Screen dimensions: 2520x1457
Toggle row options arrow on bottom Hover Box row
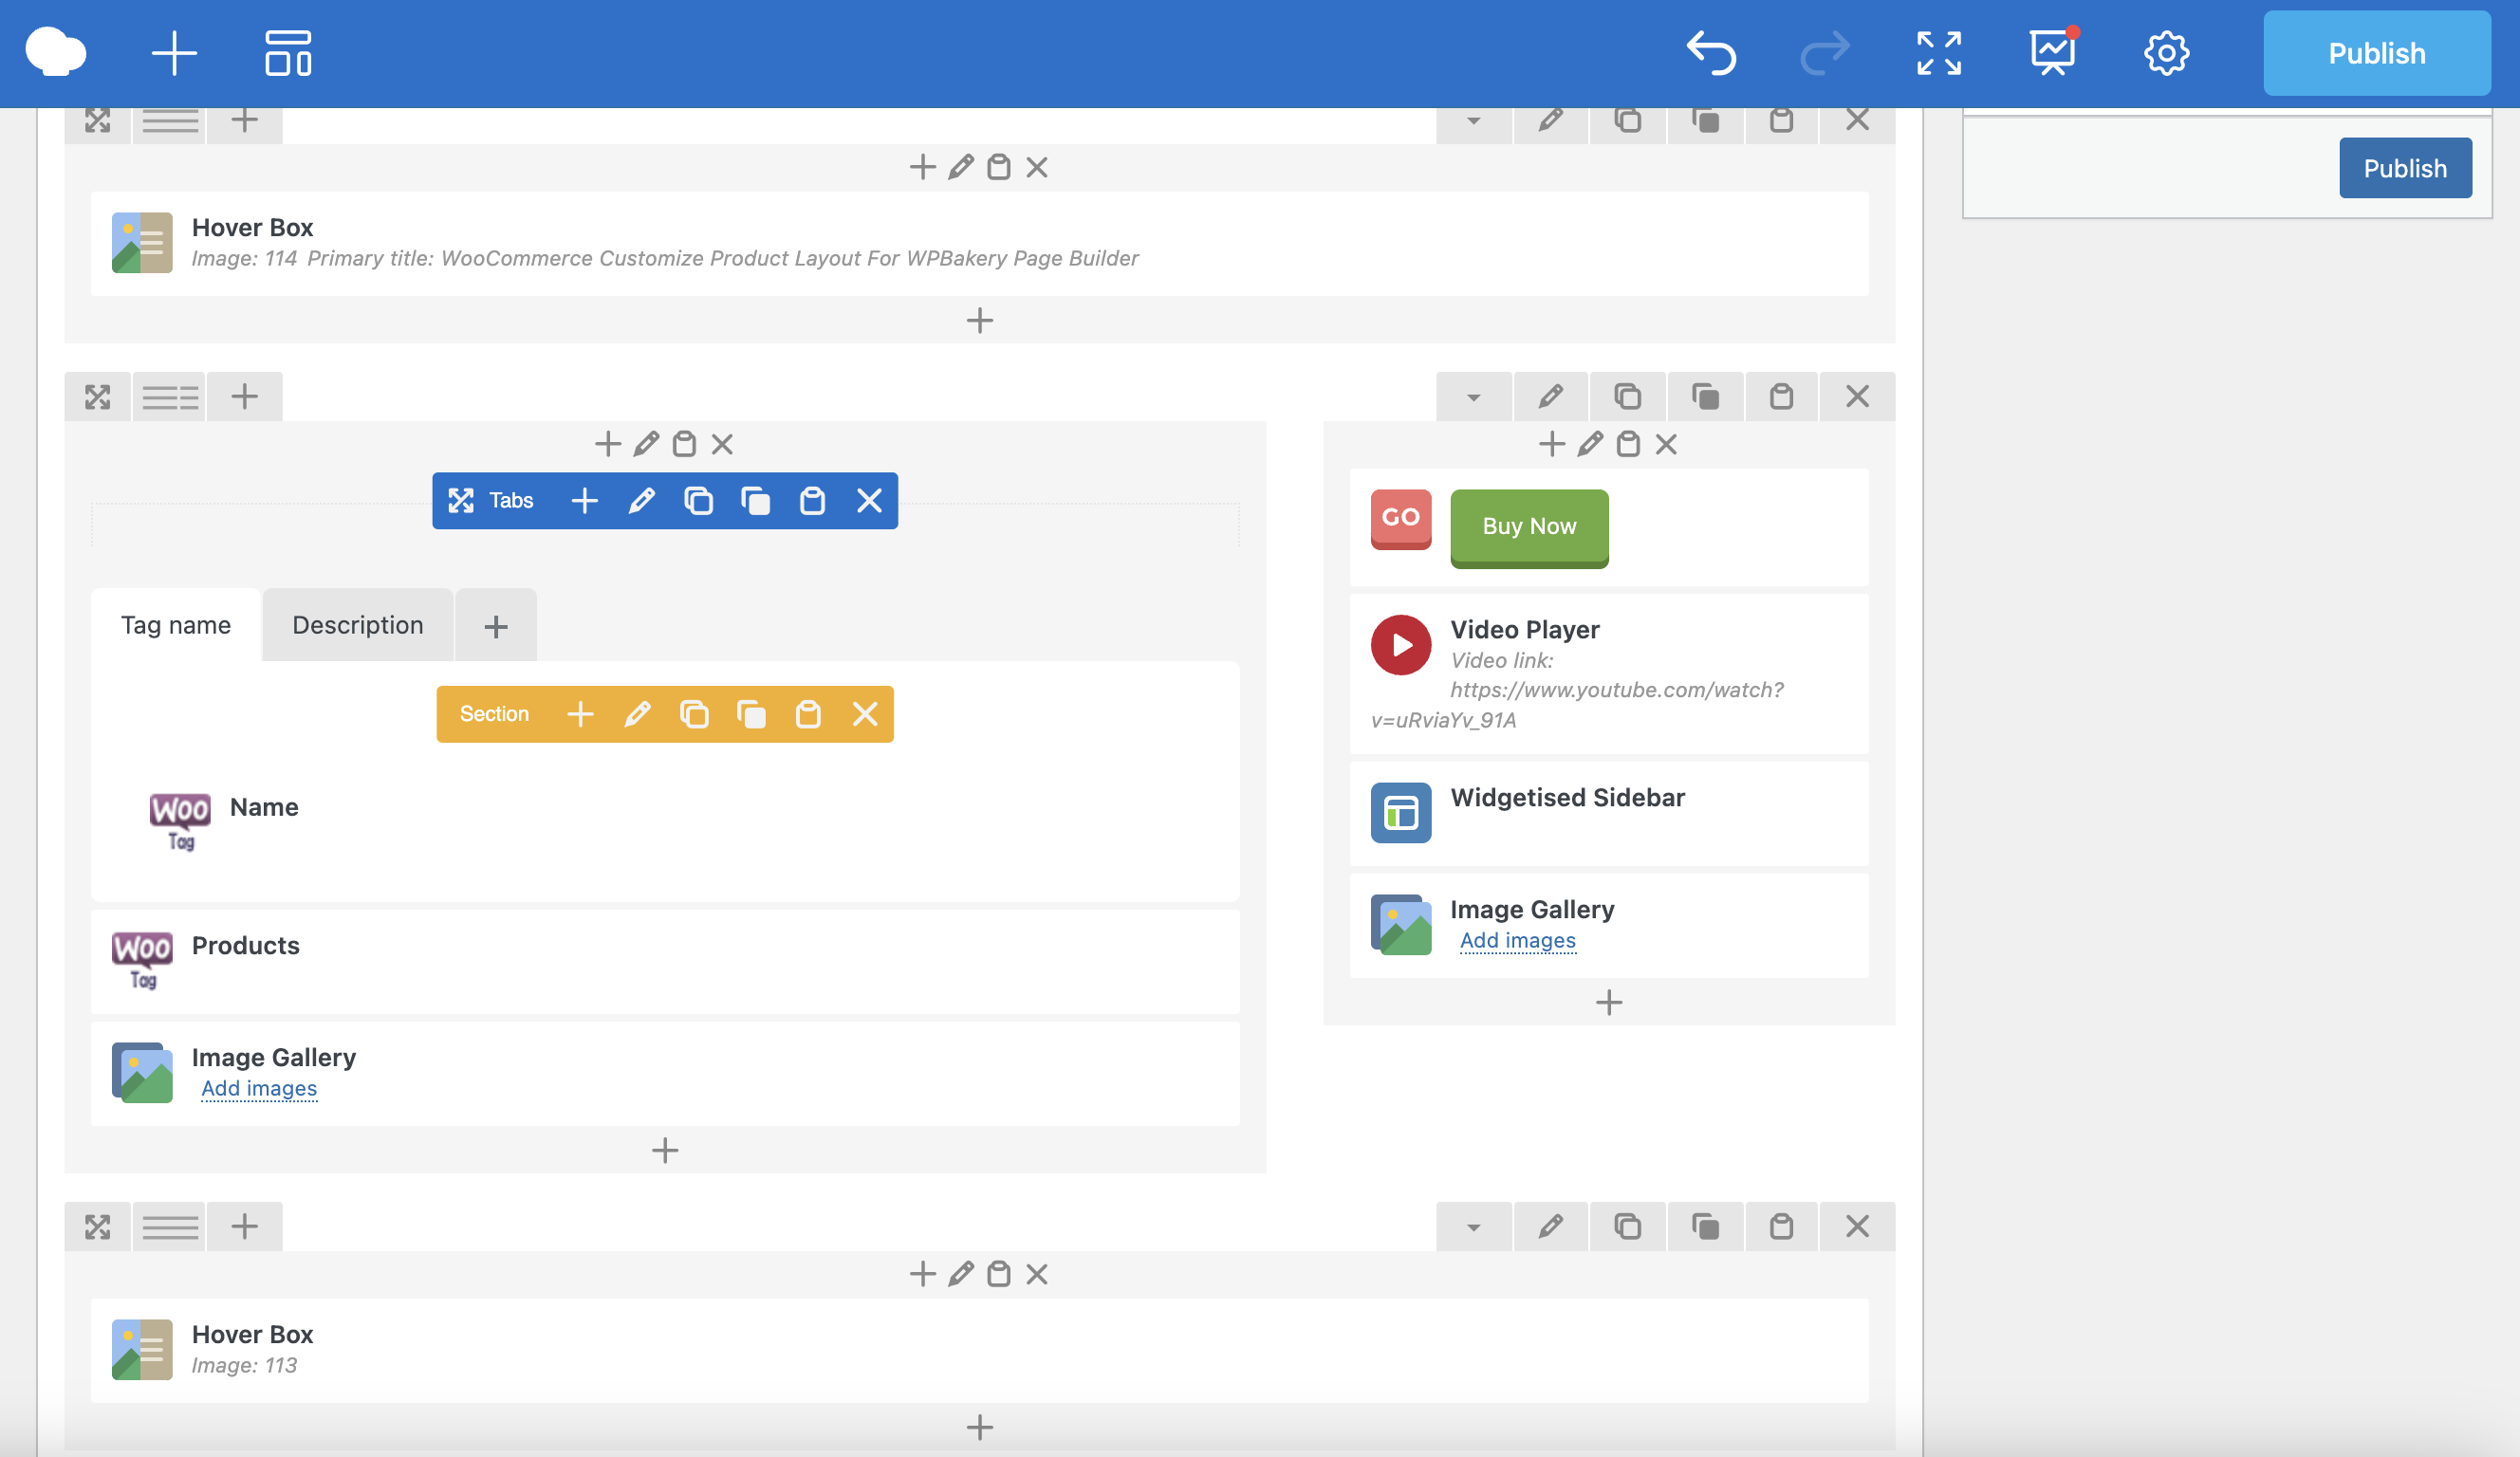point(1473,1227)
